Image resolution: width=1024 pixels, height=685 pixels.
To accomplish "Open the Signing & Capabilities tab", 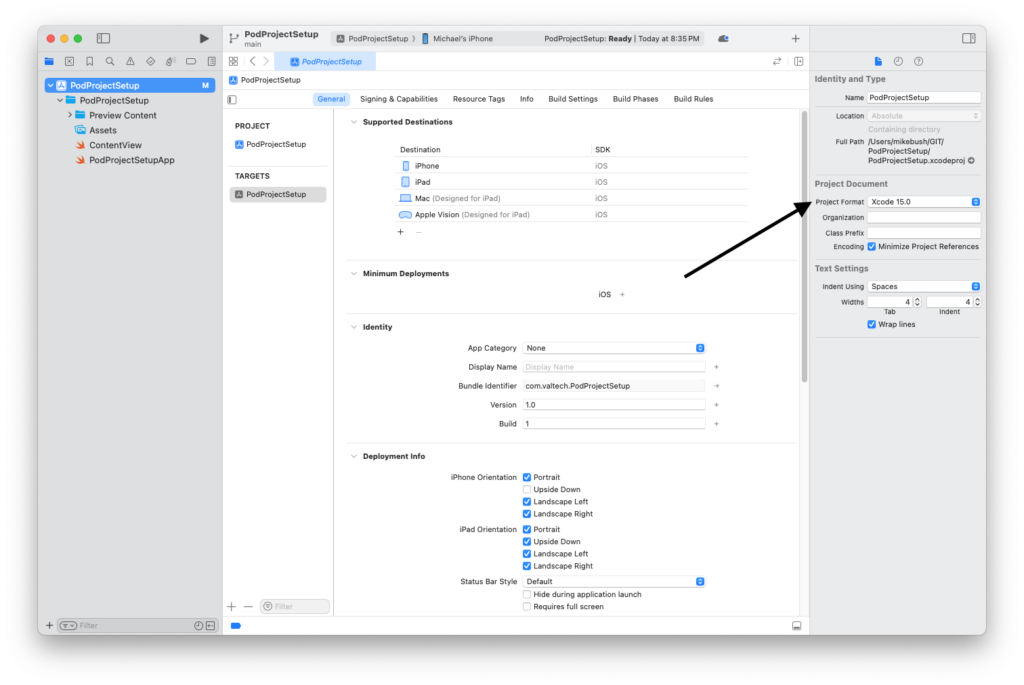I will tap(399, 100).
